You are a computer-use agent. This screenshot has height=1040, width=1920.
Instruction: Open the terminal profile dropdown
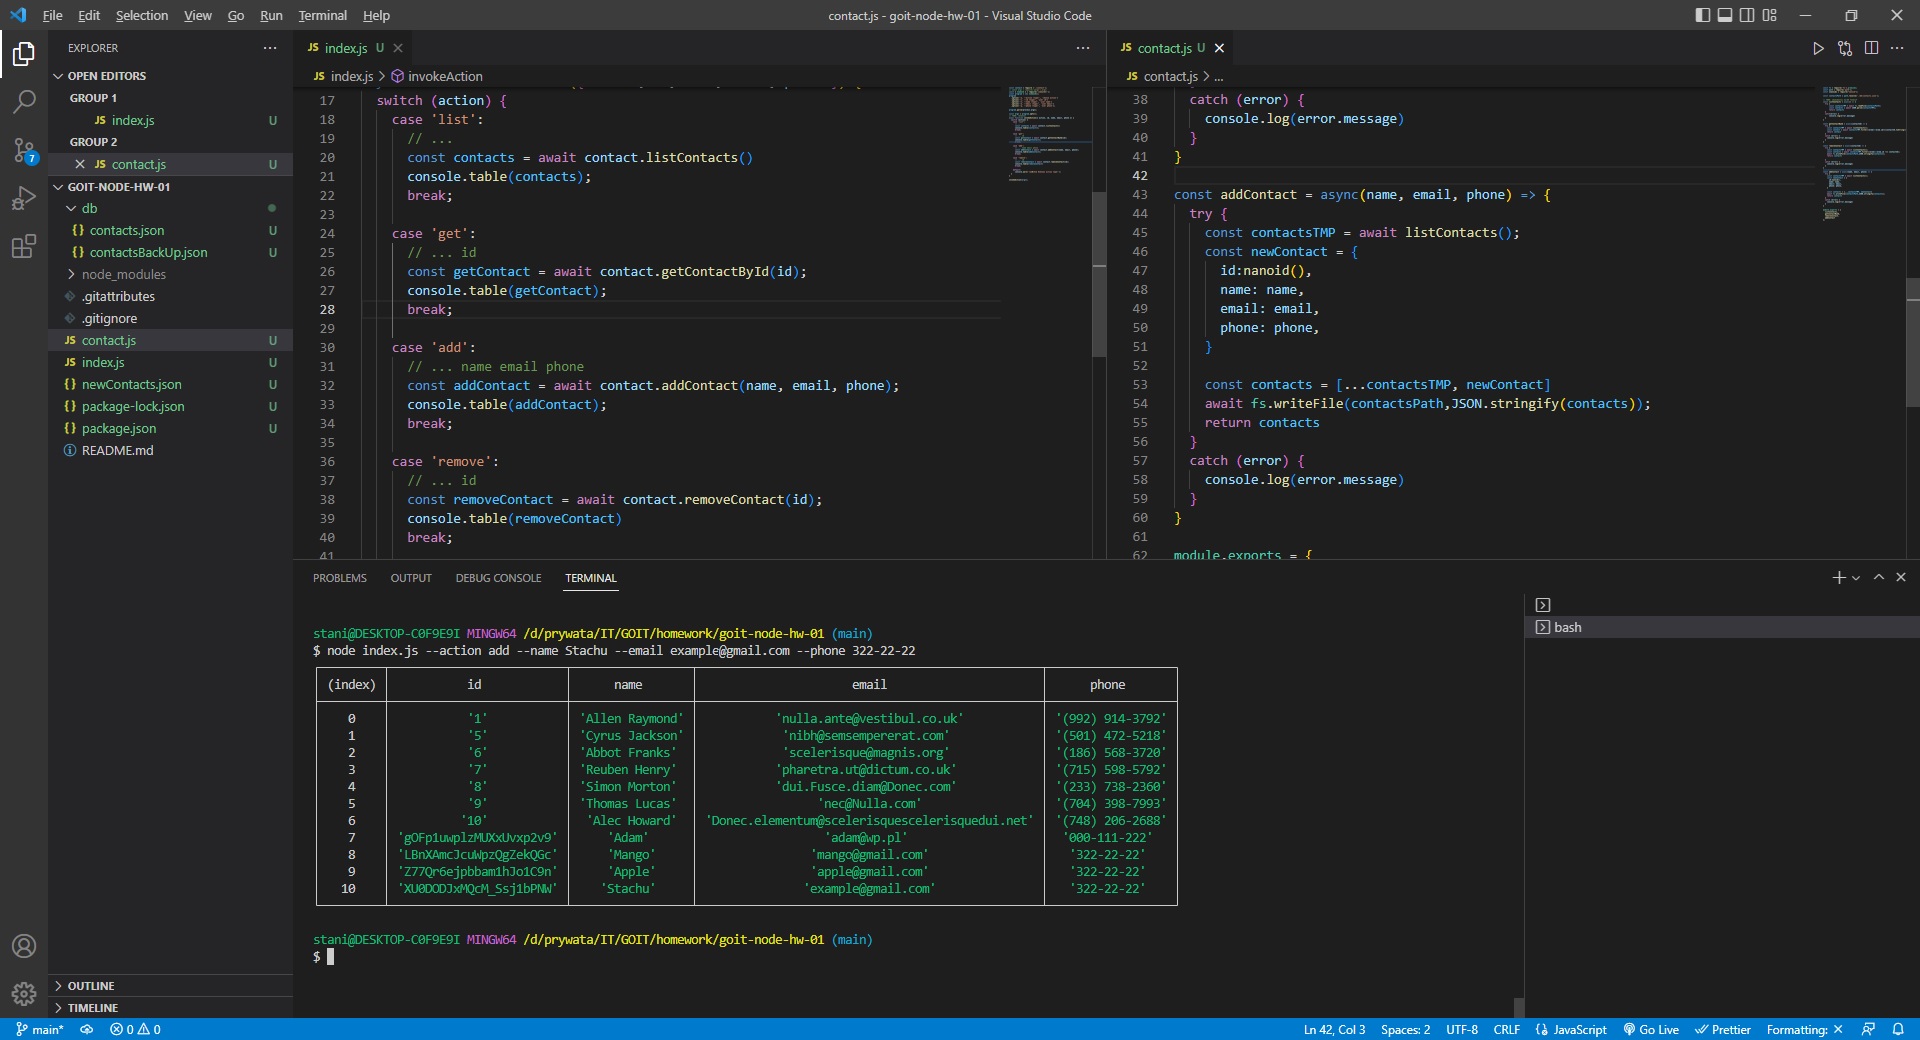point(1855,577)
